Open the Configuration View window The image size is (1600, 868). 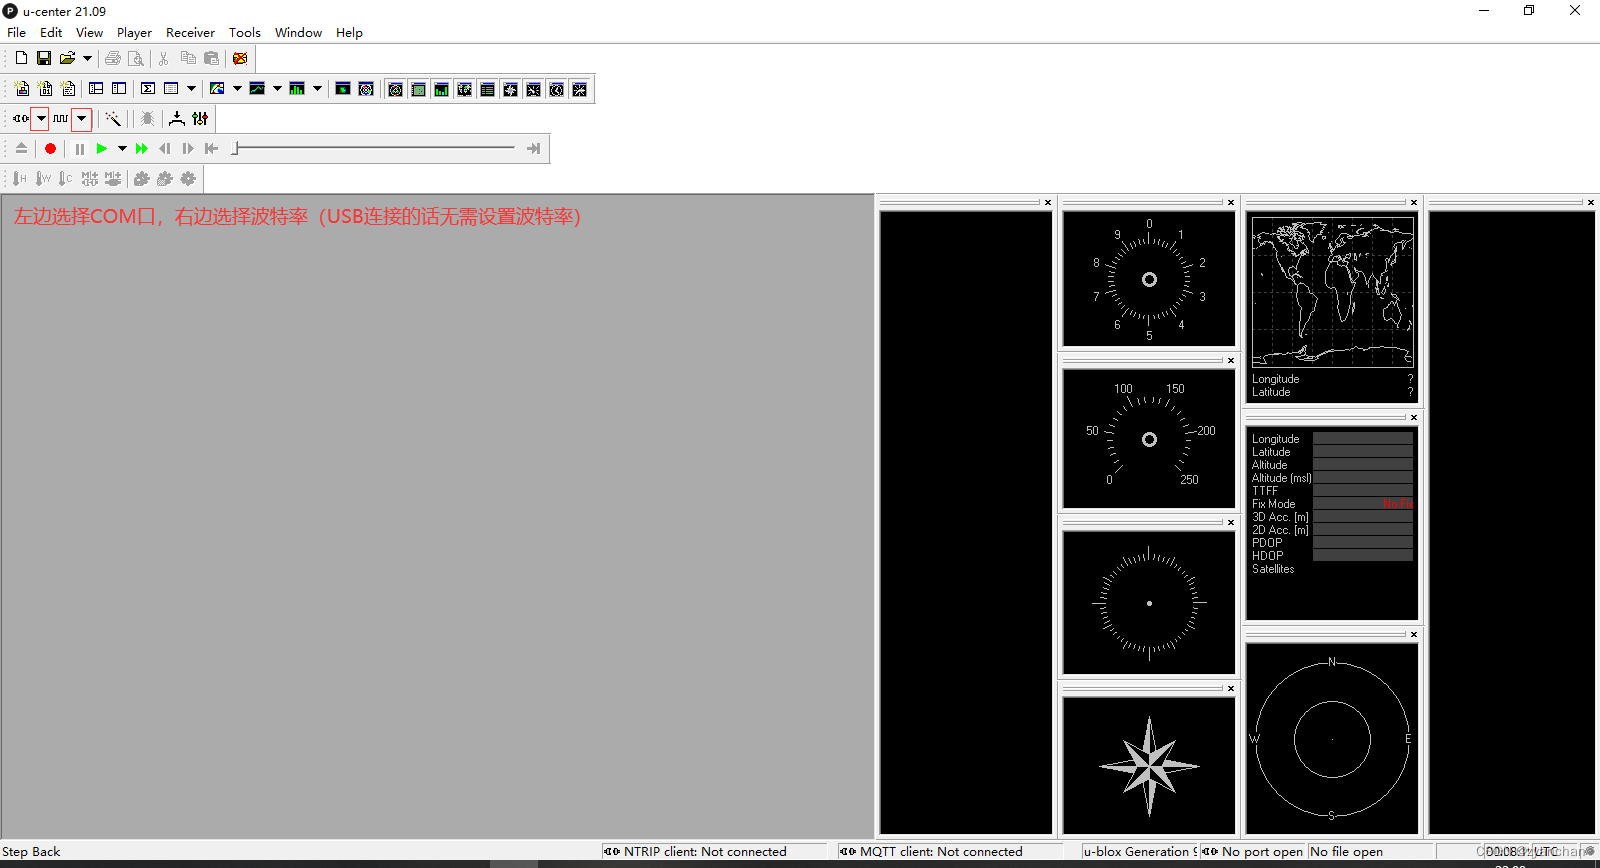pos(119,89)
